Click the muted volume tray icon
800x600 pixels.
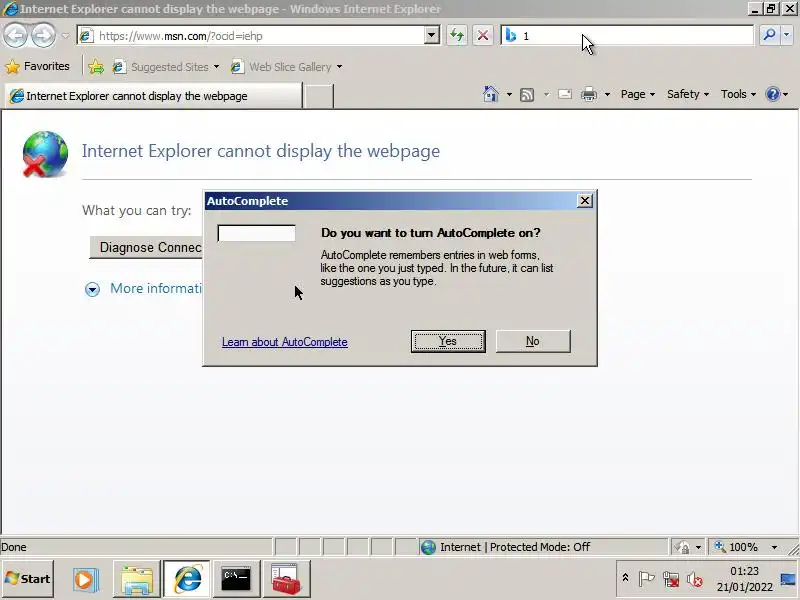pyautogui.click(x=694, y=579)
